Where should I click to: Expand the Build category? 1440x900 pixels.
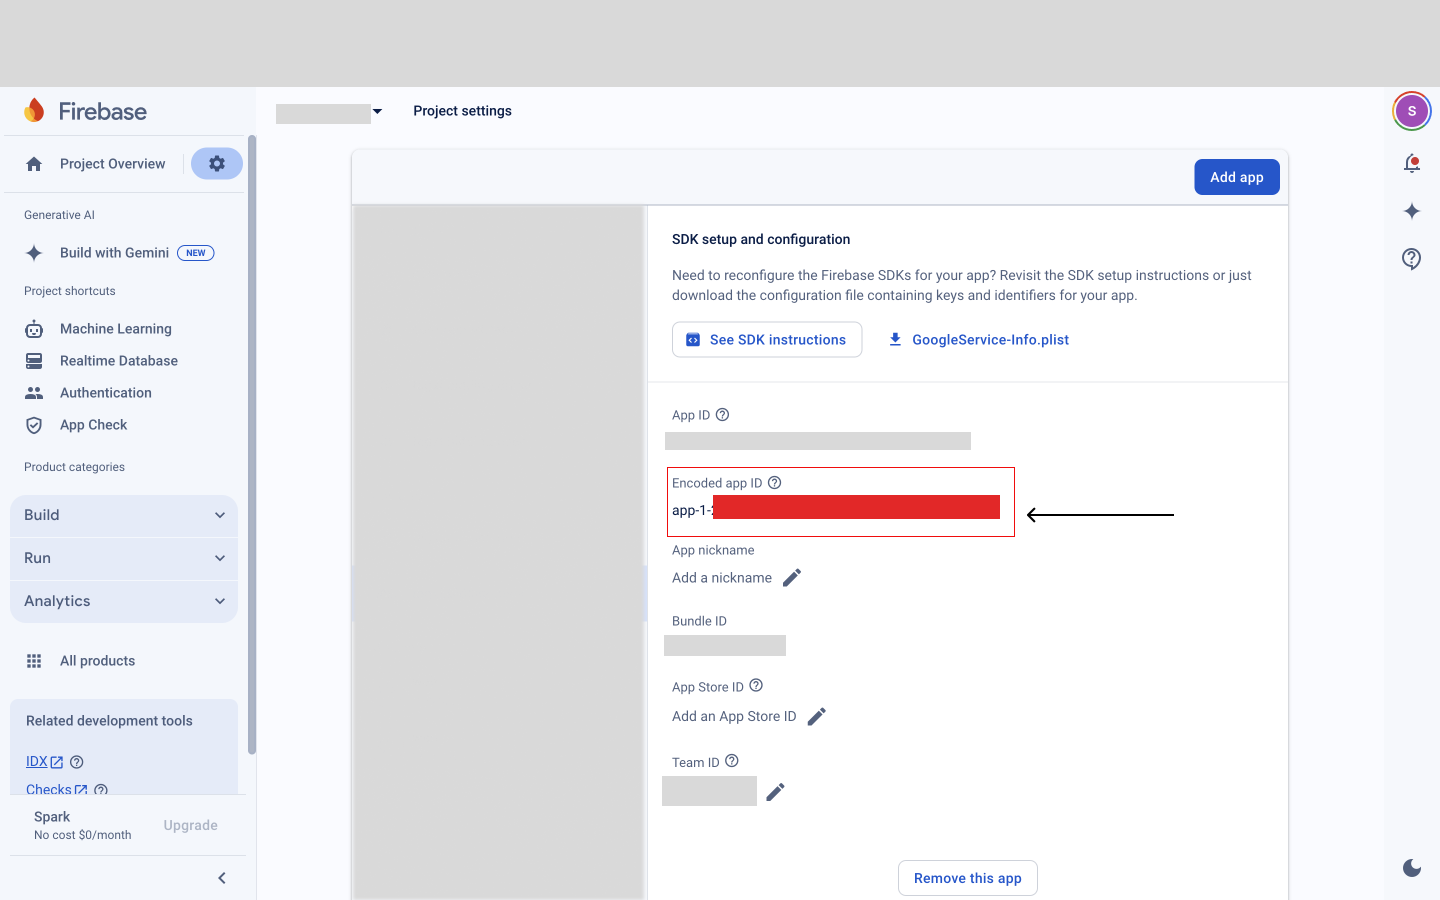point(124,515)
